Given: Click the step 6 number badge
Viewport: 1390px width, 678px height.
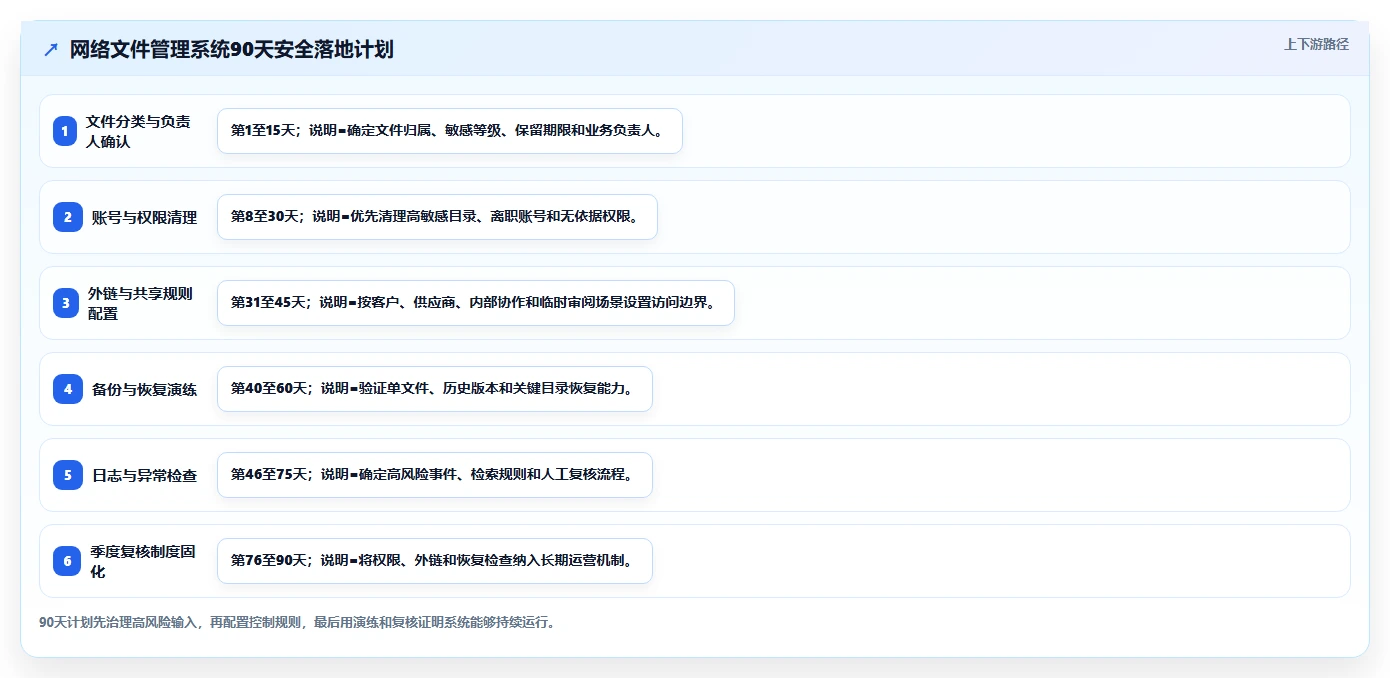Looking at the screenshot, I should (x=68, y=561).
